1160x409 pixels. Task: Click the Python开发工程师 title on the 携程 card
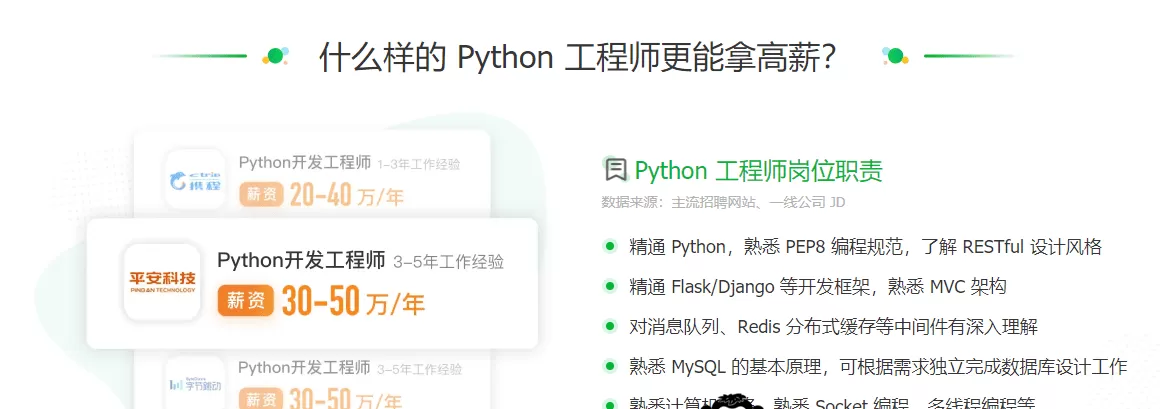coord(305,163)
